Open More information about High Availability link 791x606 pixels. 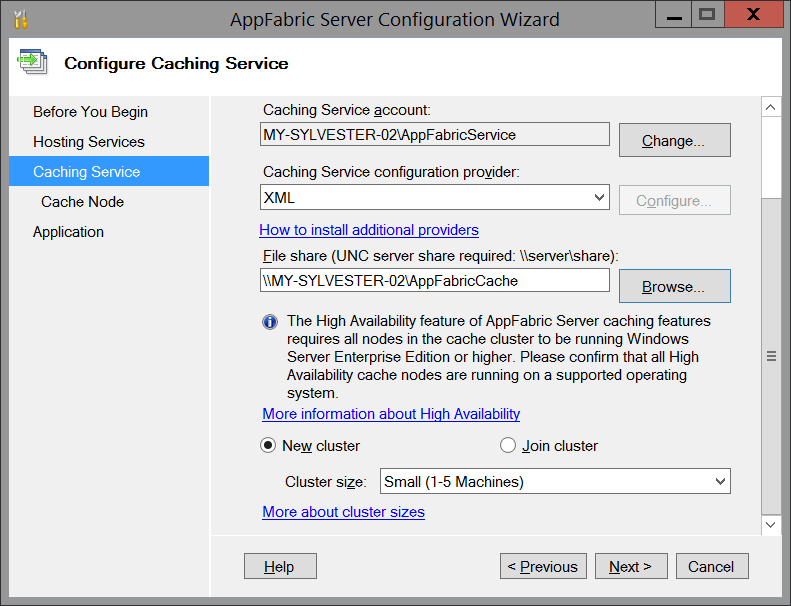(x=391, y=414)
